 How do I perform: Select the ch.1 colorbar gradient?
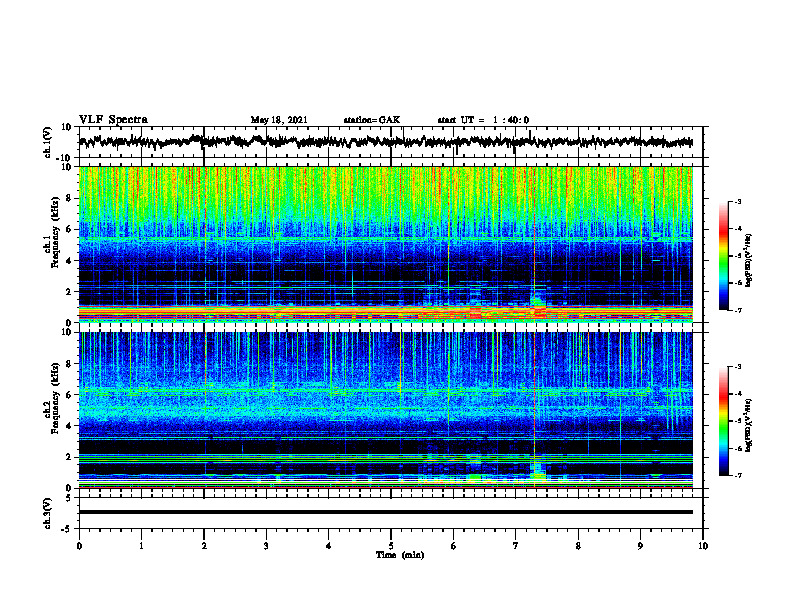point(724,256)
